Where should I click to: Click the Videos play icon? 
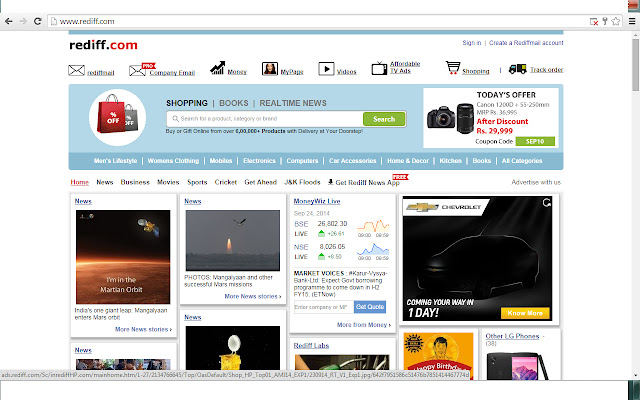326,69
